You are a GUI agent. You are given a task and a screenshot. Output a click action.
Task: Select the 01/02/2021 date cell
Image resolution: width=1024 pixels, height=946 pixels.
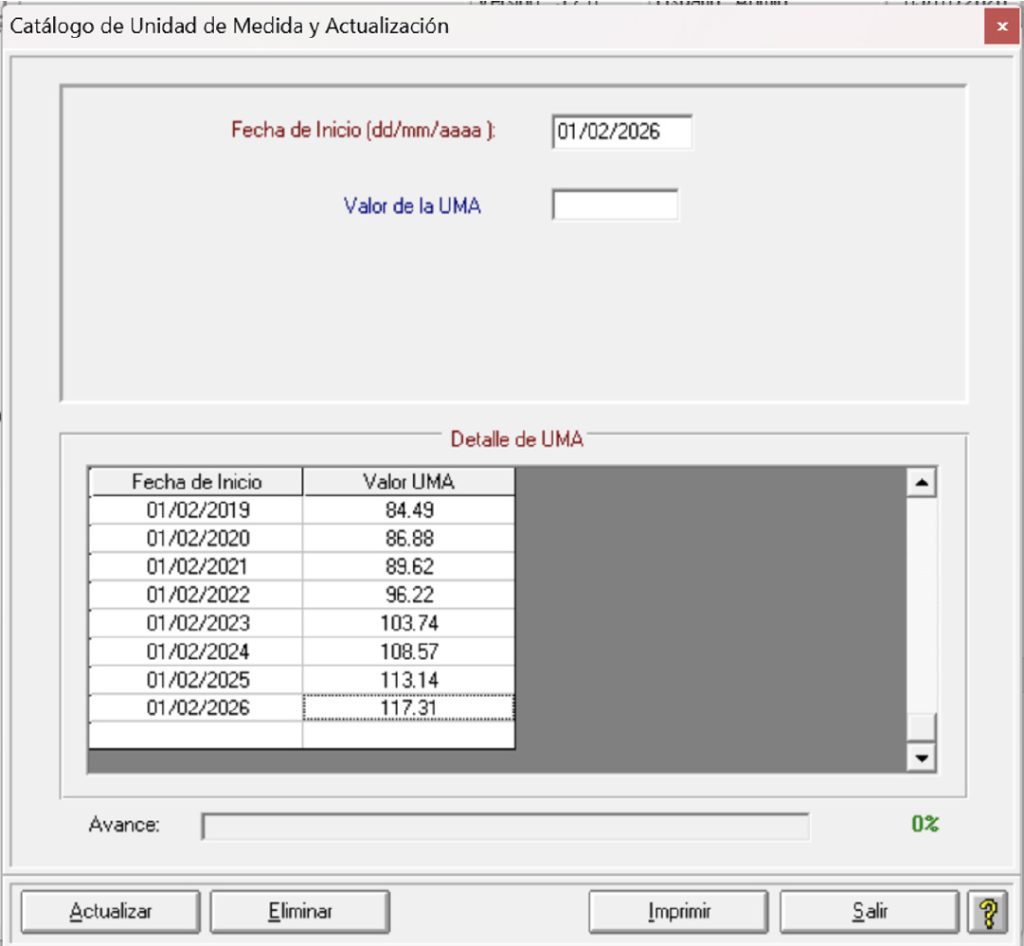(196, 566)
